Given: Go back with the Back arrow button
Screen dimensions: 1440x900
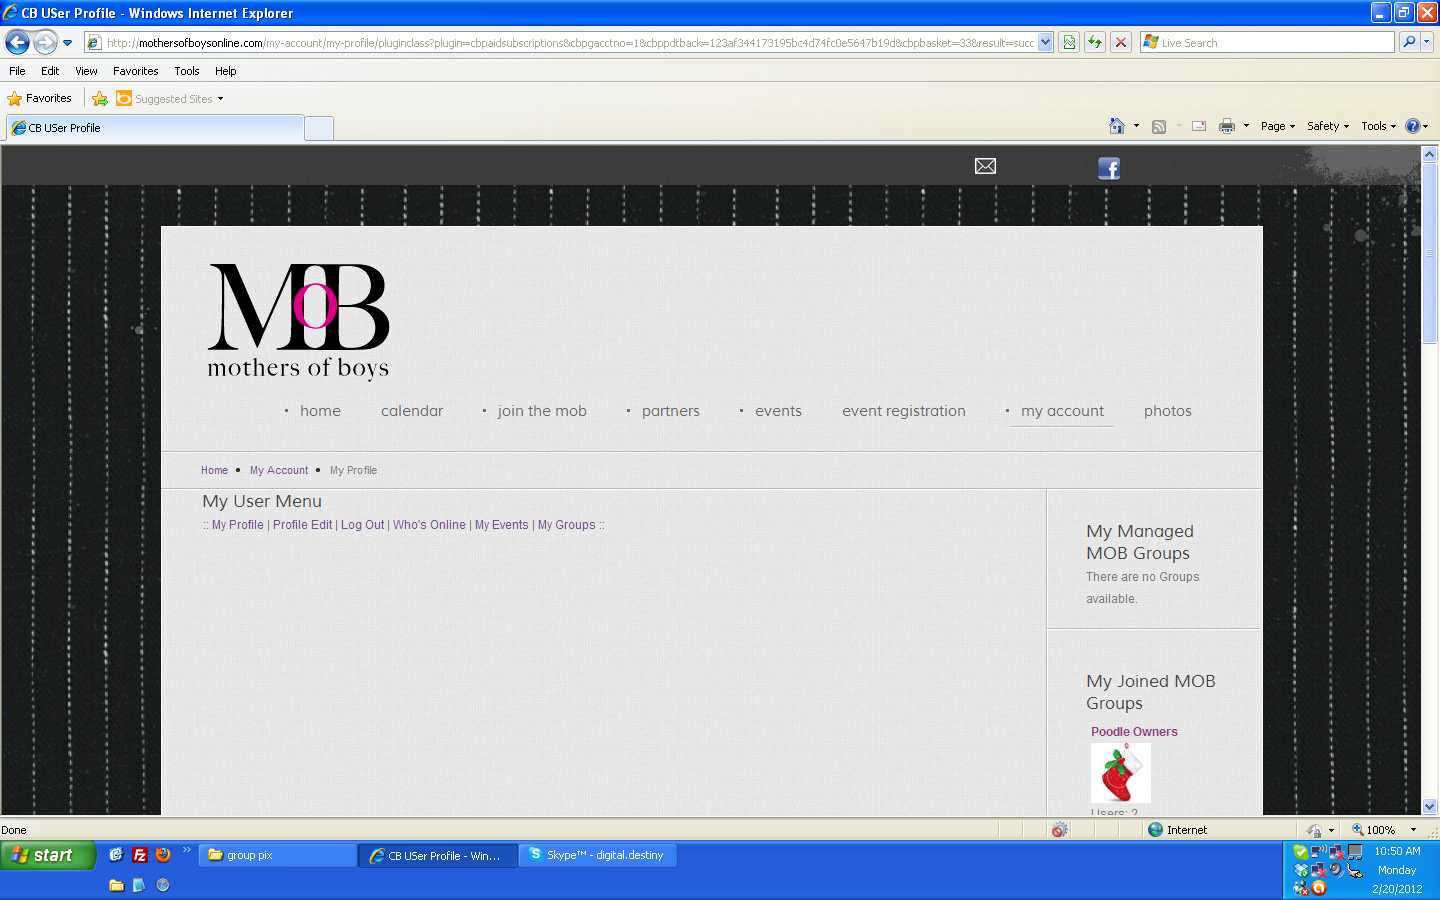Looking at the screenshot, I should point(17,42).
